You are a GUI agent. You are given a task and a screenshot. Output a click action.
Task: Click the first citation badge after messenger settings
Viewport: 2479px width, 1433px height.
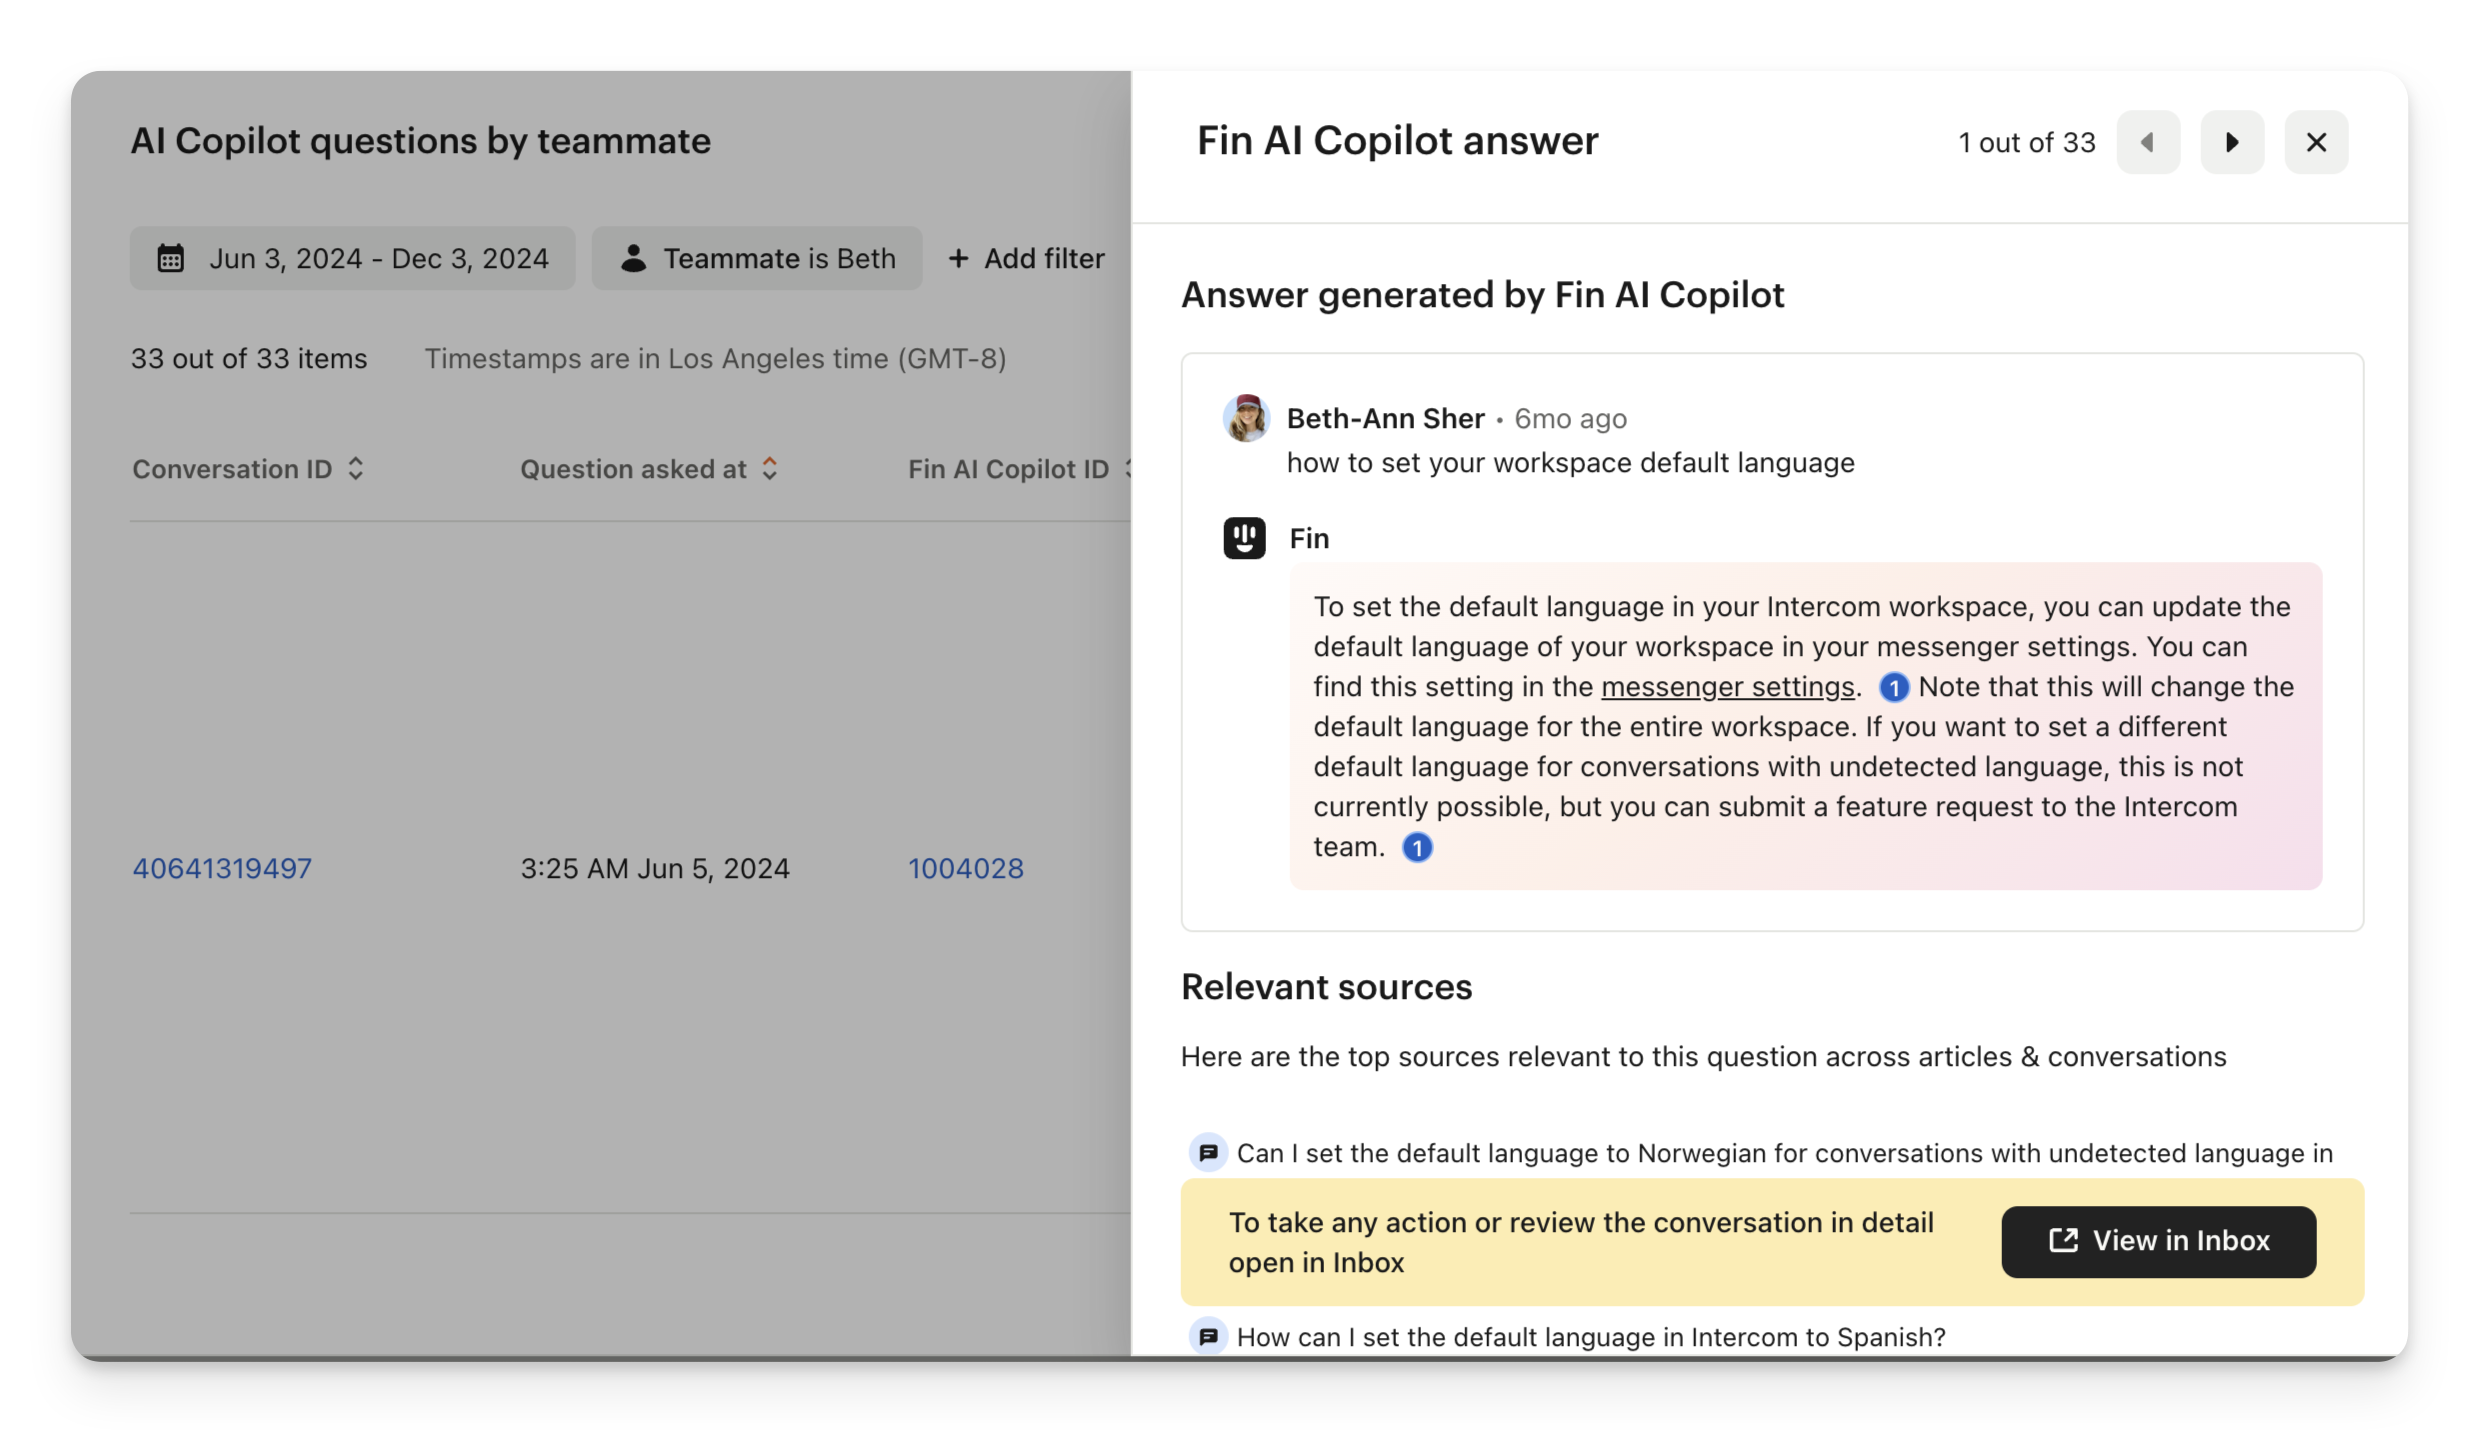coord(1893,687)
